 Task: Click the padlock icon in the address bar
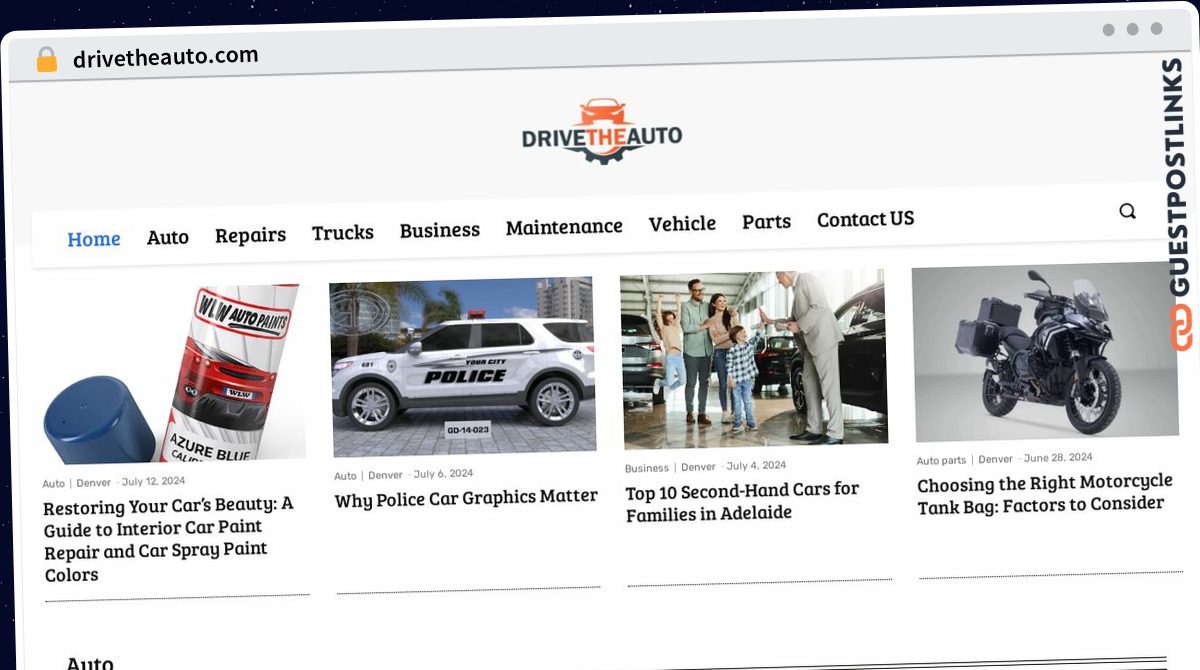(46, 59)
